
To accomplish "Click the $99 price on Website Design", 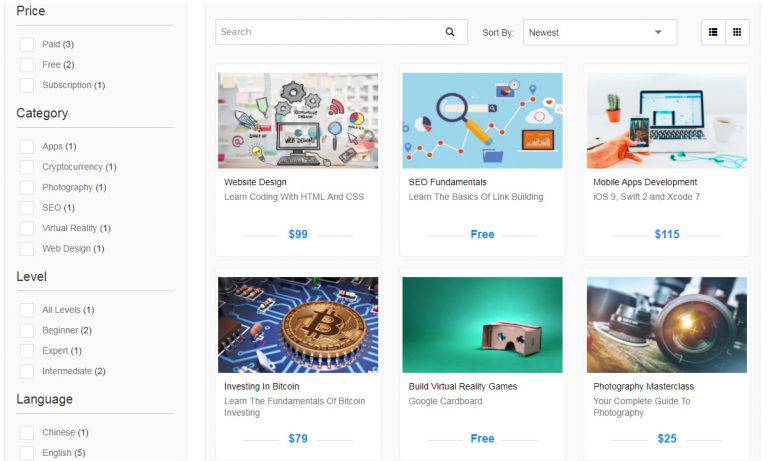I will (298, 234).
